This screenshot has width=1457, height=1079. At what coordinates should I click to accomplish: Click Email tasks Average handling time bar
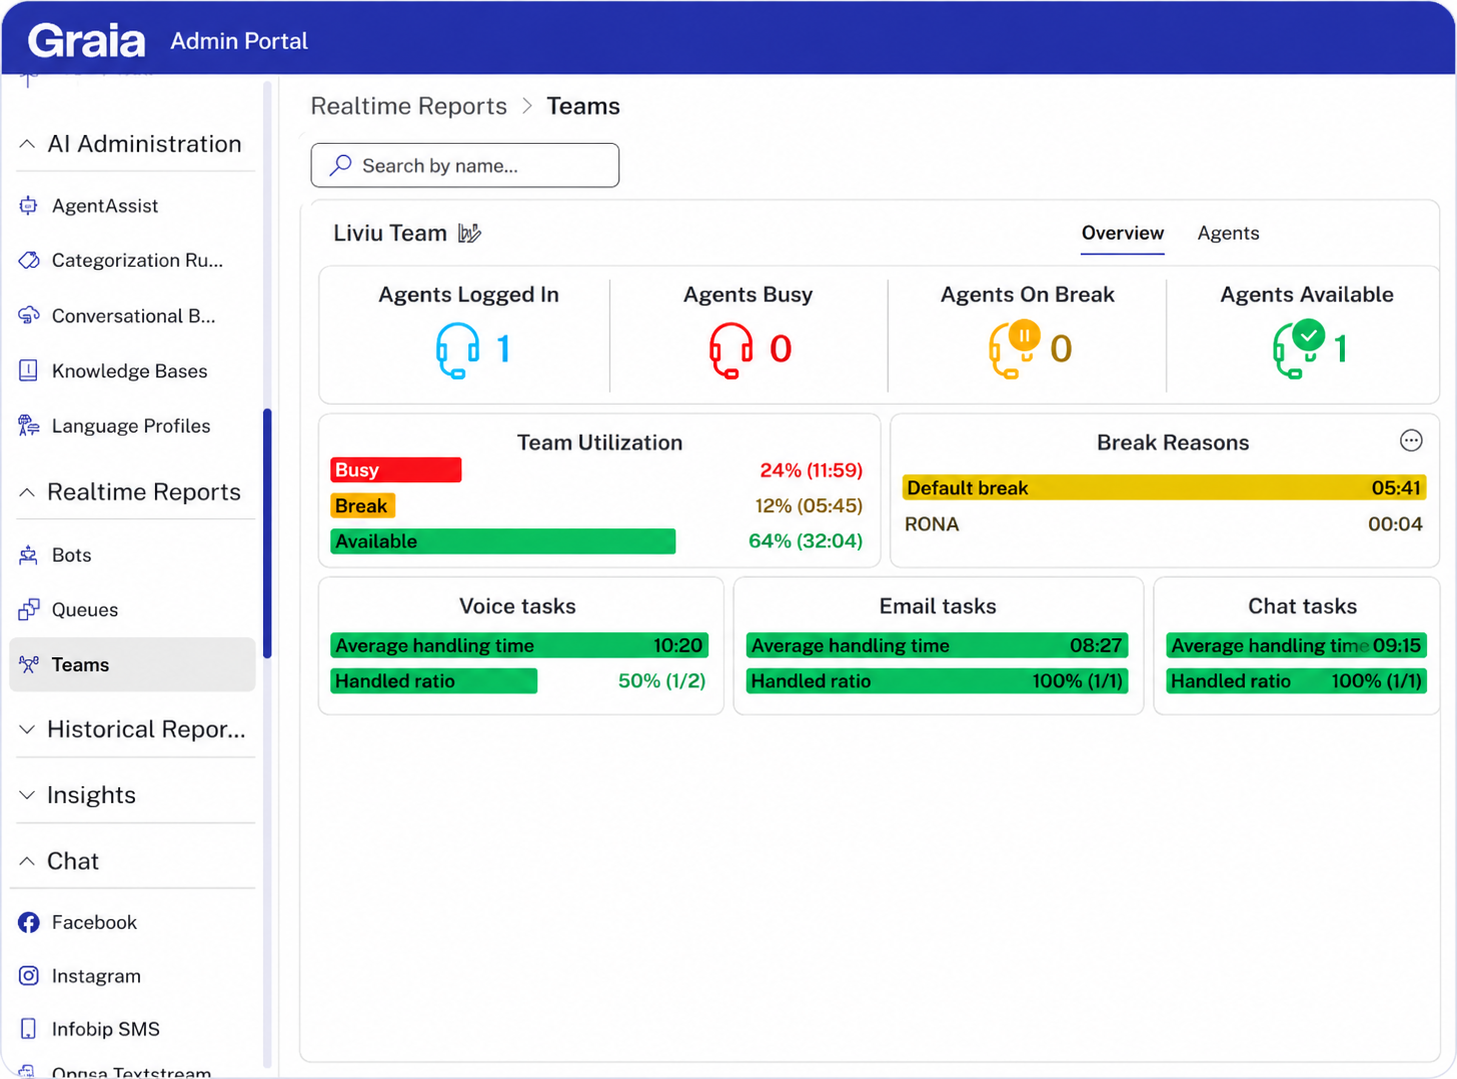pyautogui.click(x=937, y=645)
